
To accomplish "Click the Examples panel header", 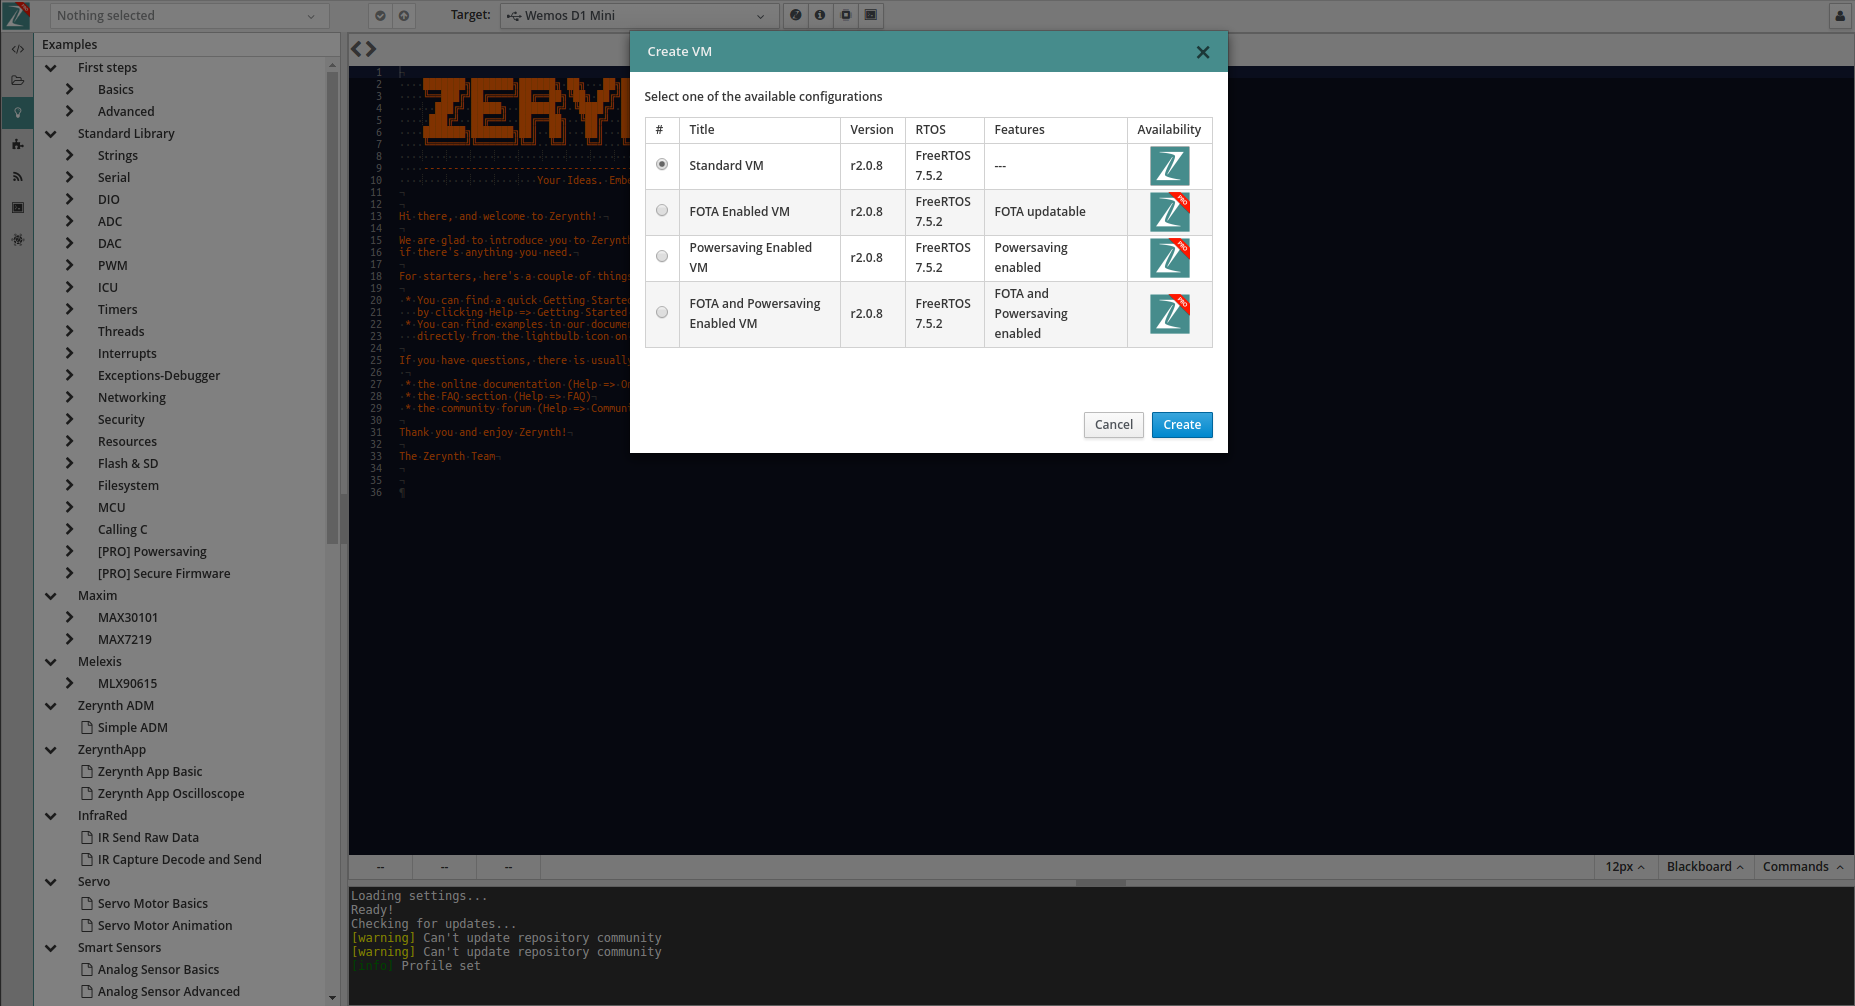I will click(187, 44).
